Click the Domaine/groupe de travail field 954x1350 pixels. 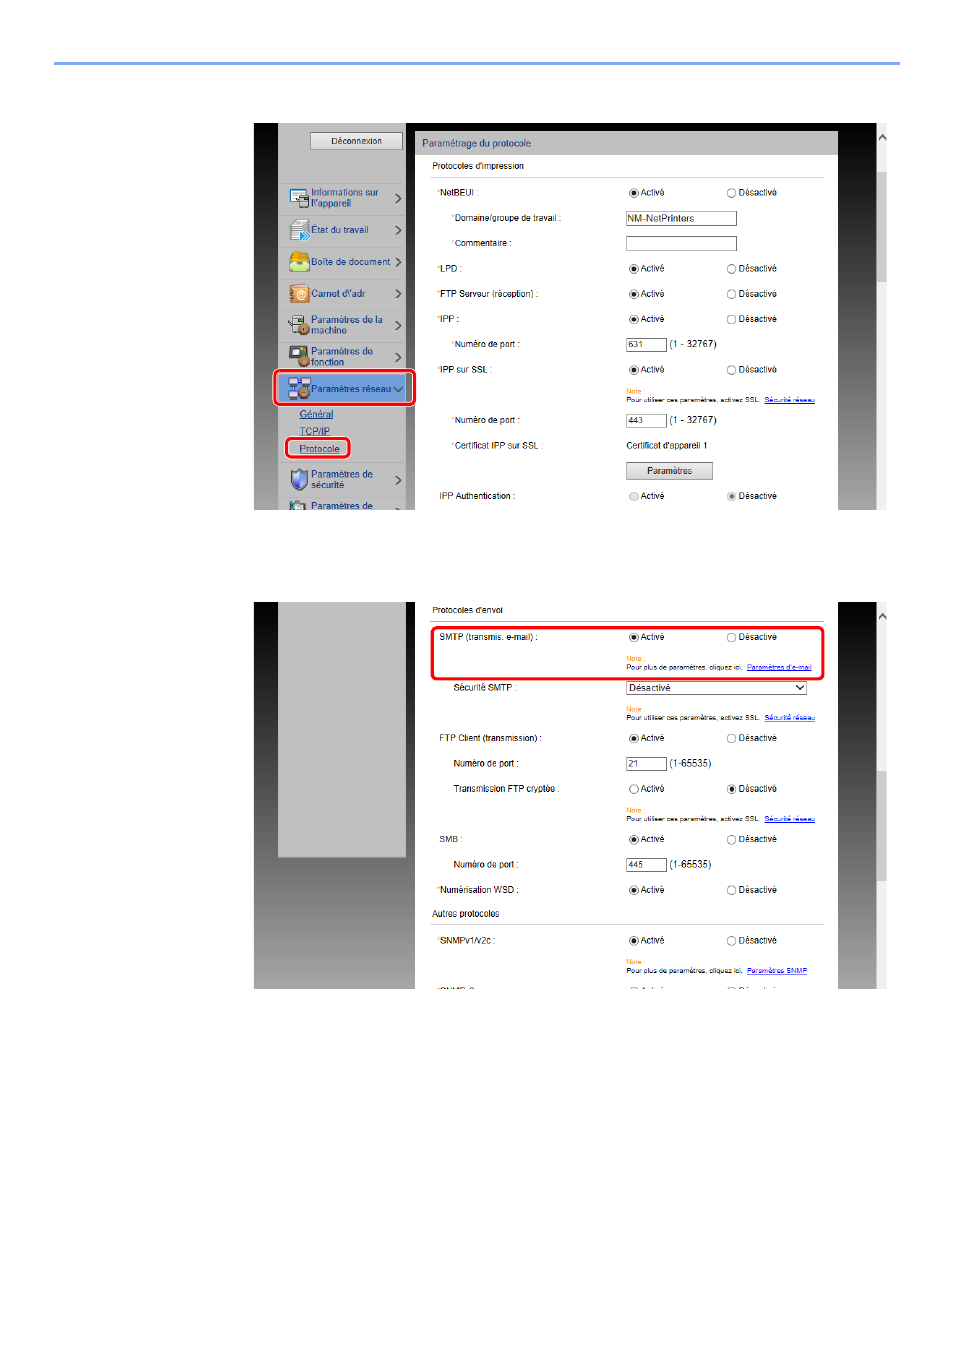pyautogui.click(x=681, y=218)
